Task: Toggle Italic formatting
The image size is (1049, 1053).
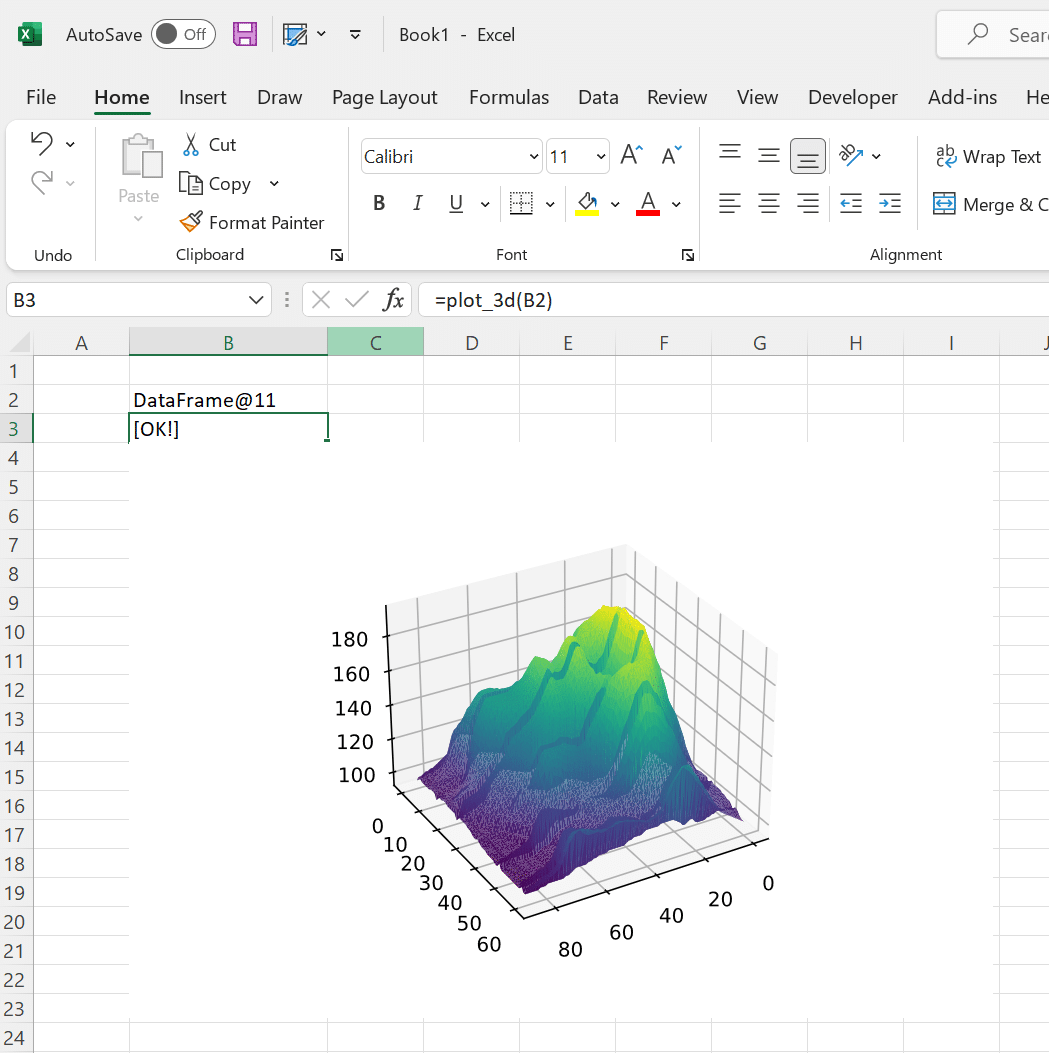Action: pos(418,203)
